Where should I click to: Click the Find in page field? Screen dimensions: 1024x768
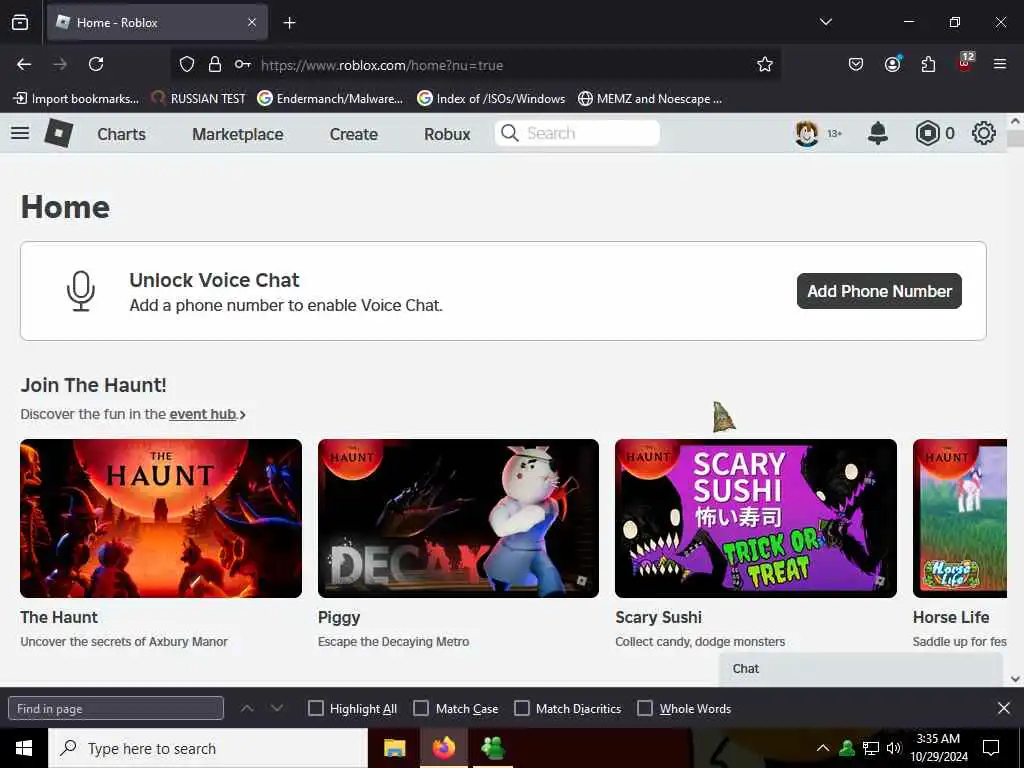click(116, 709)
